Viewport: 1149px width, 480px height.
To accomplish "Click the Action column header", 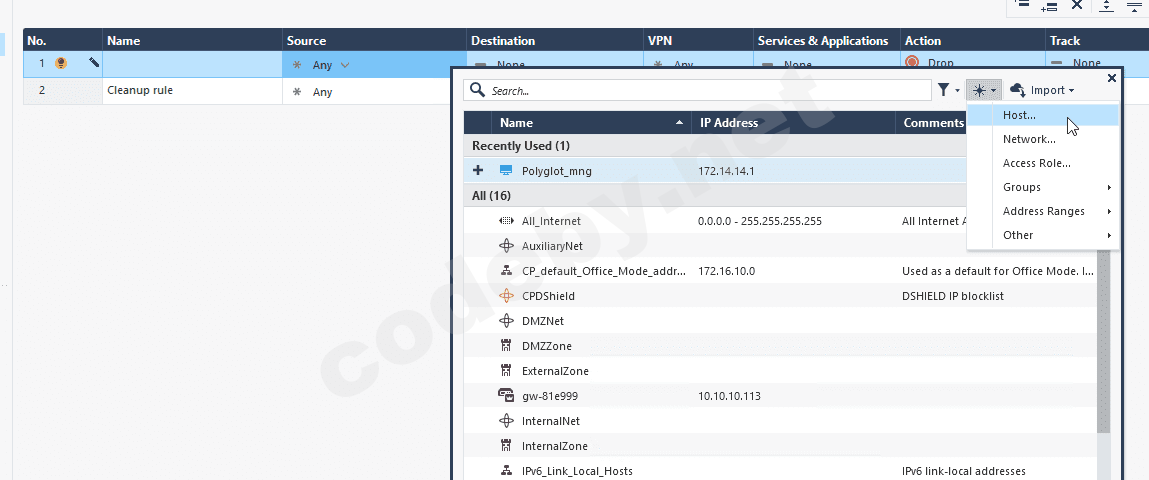I will click(972, 40).
